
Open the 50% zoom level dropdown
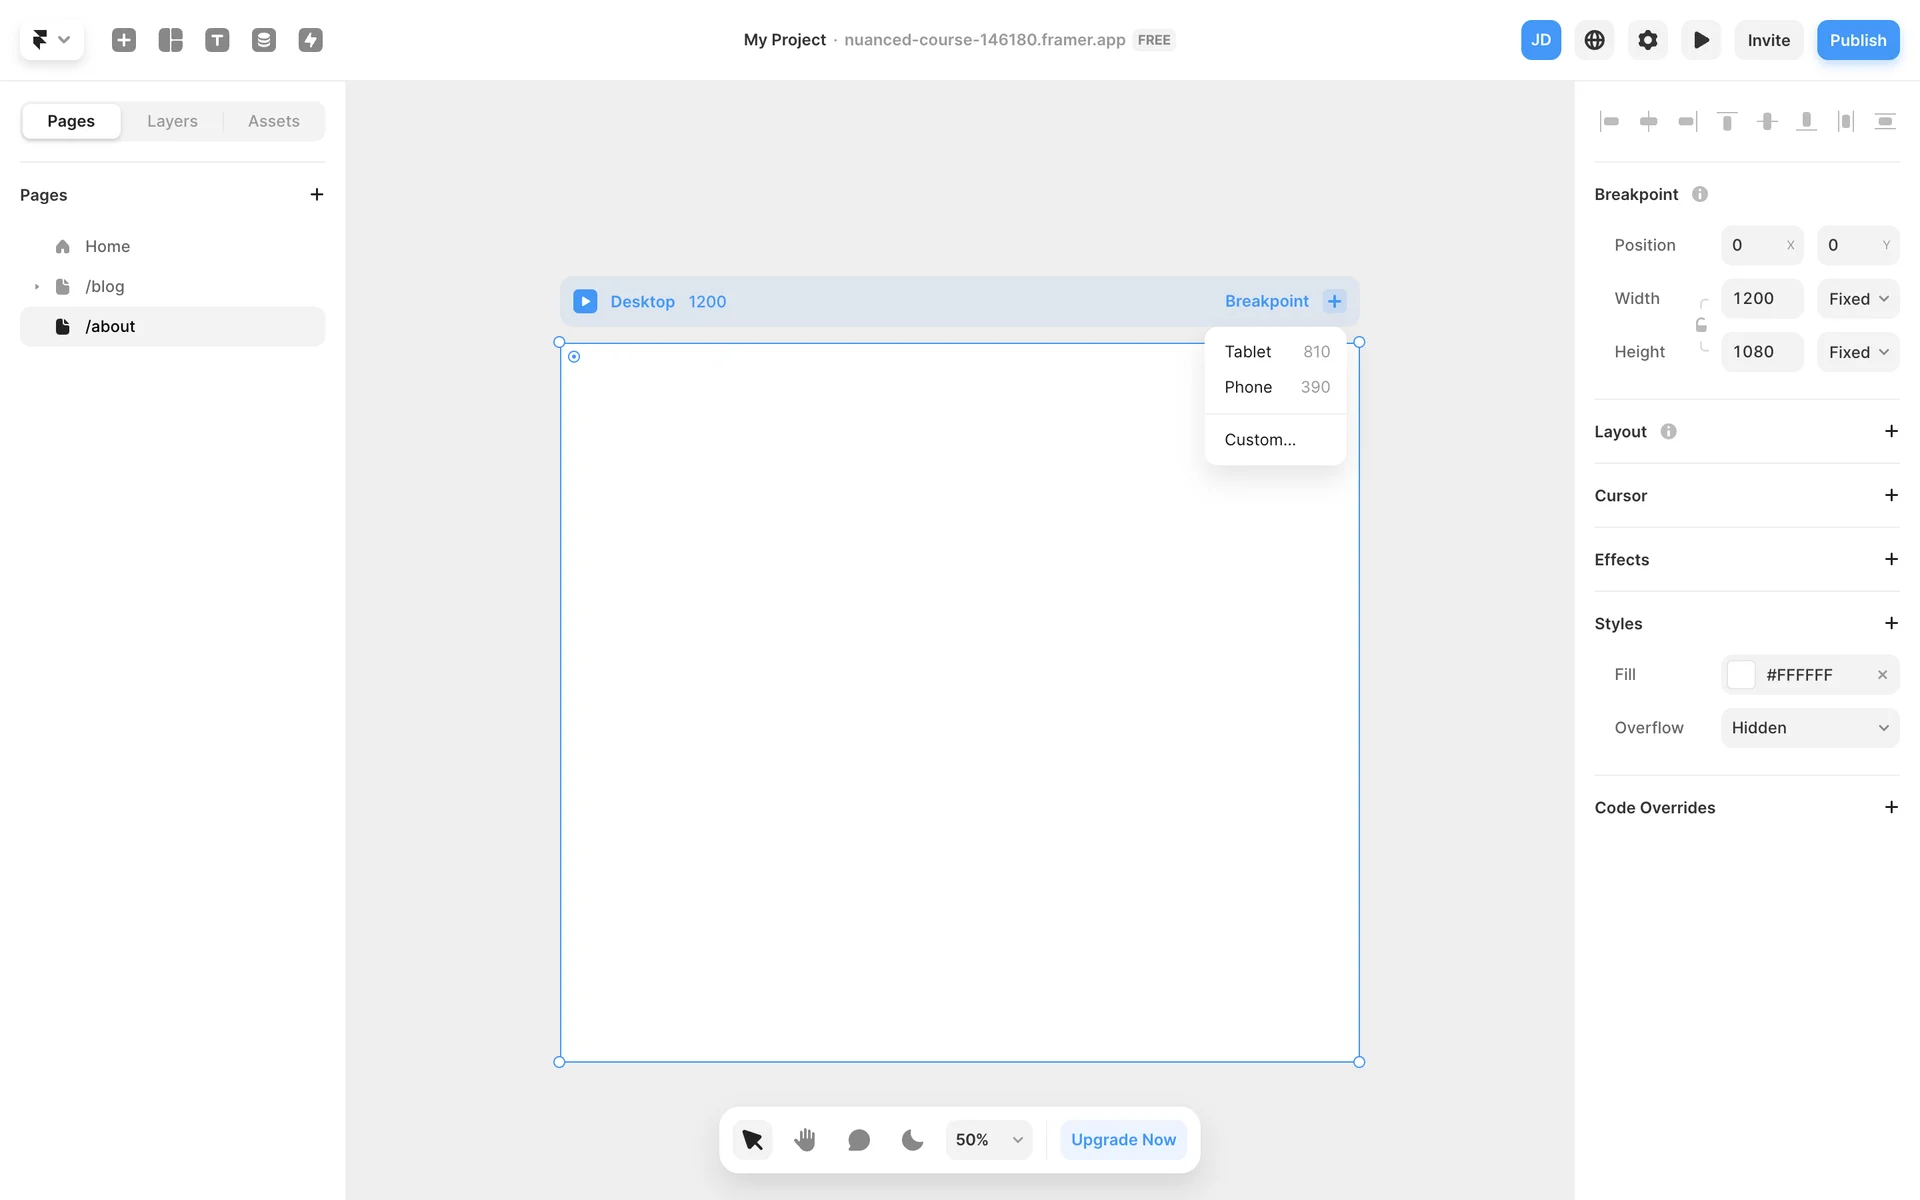click(x=988, y=1139)
